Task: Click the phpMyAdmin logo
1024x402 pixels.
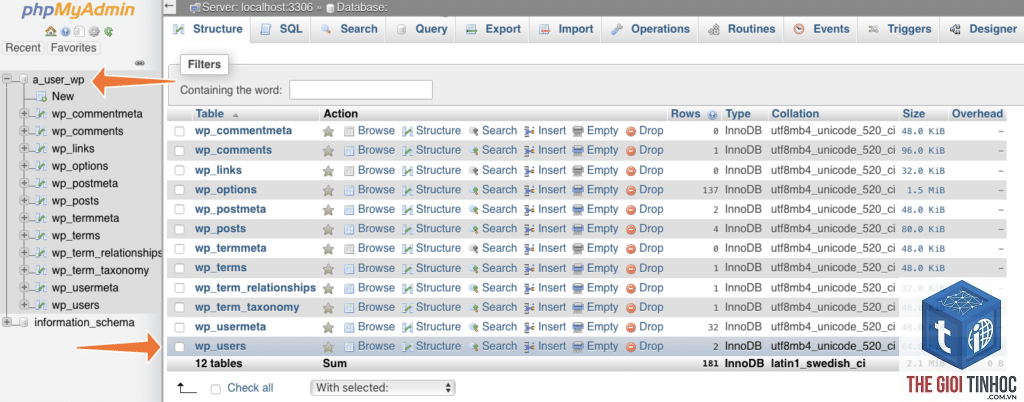Action: [78, 10]
